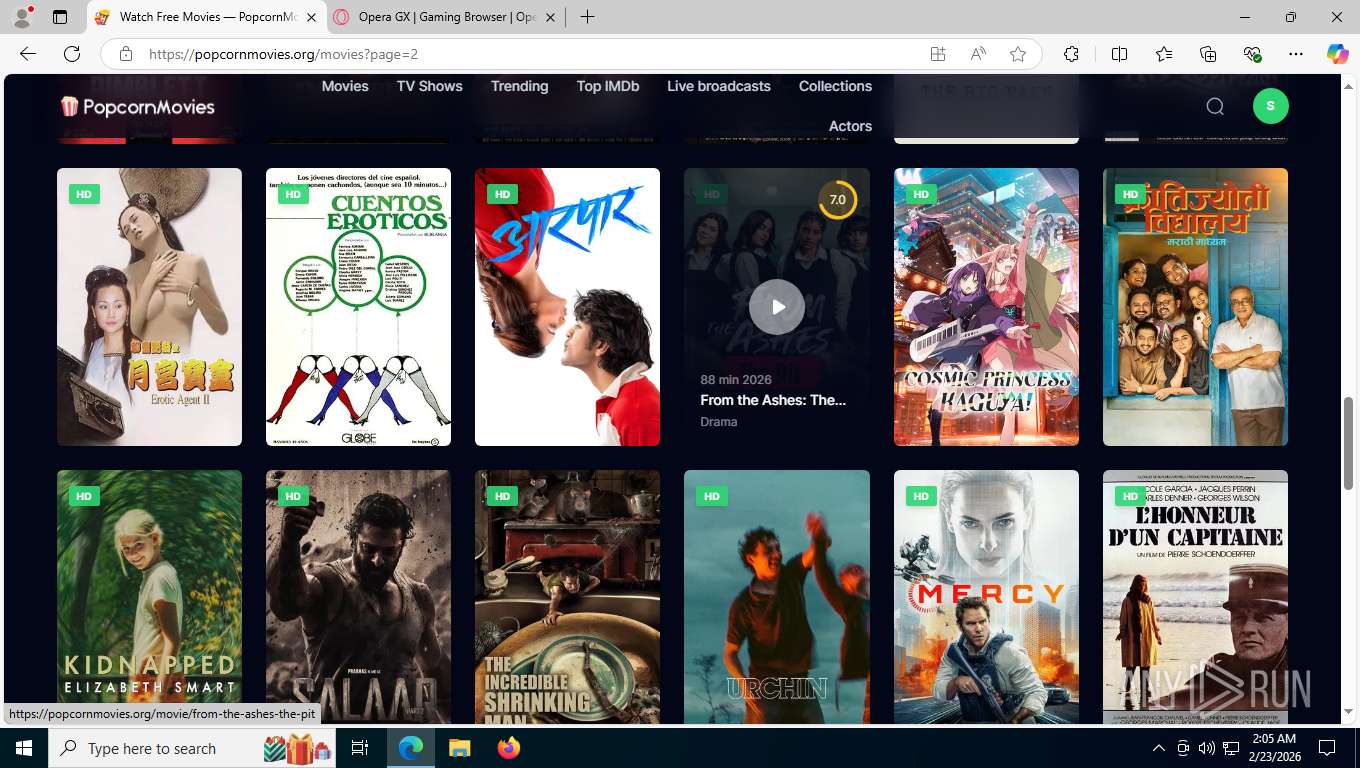Open the Favorites list icon
The image size is (1360, 768).
(1164, 54)
